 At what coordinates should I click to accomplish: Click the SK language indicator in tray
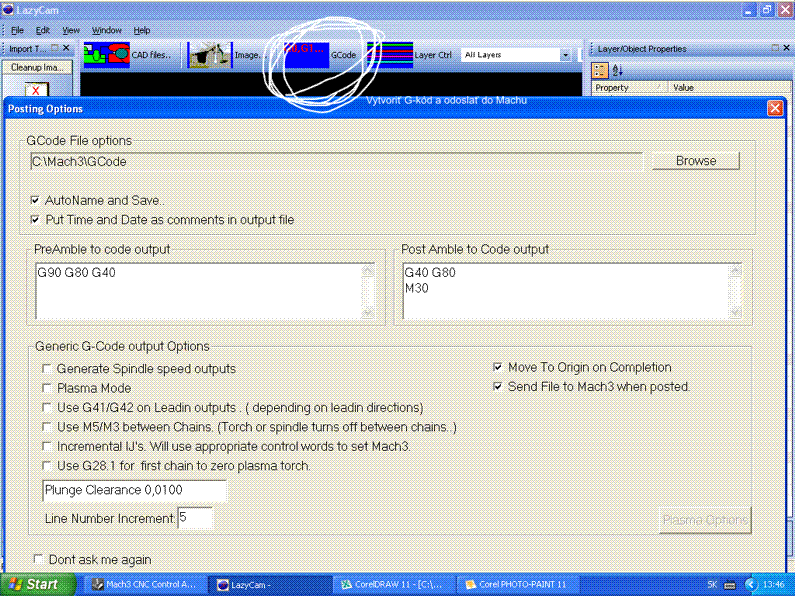tap(712, 584)
